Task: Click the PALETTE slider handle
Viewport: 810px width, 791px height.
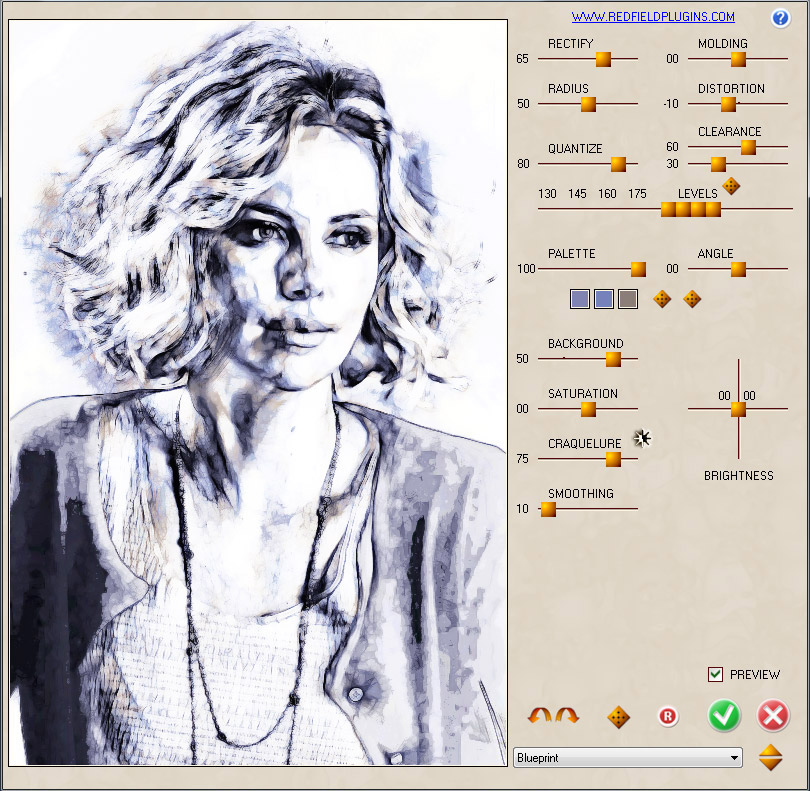Action: 638,269
